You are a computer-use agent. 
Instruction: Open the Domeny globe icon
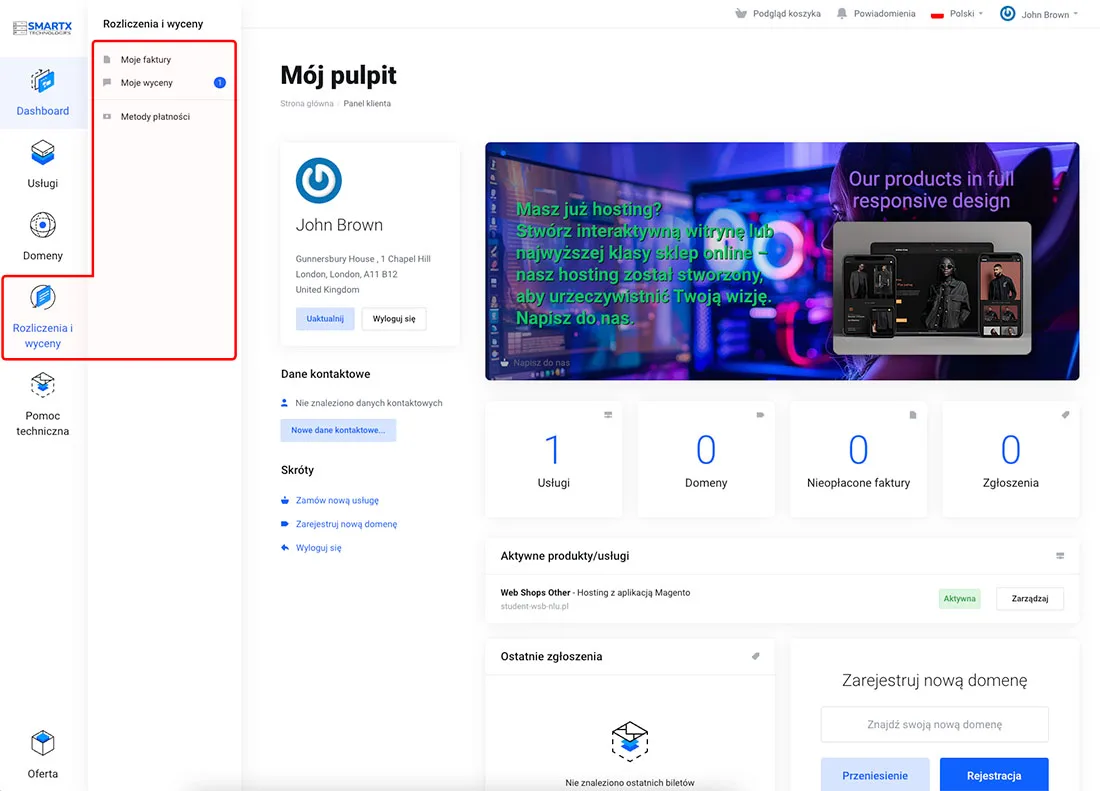click(43, 225)
